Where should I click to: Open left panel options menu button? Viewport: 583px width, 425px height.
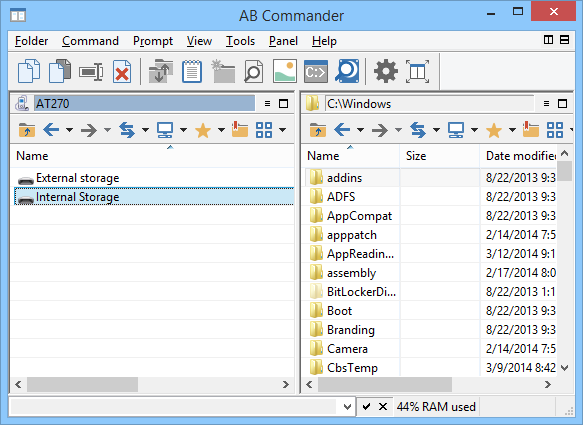tap(267, 104)
